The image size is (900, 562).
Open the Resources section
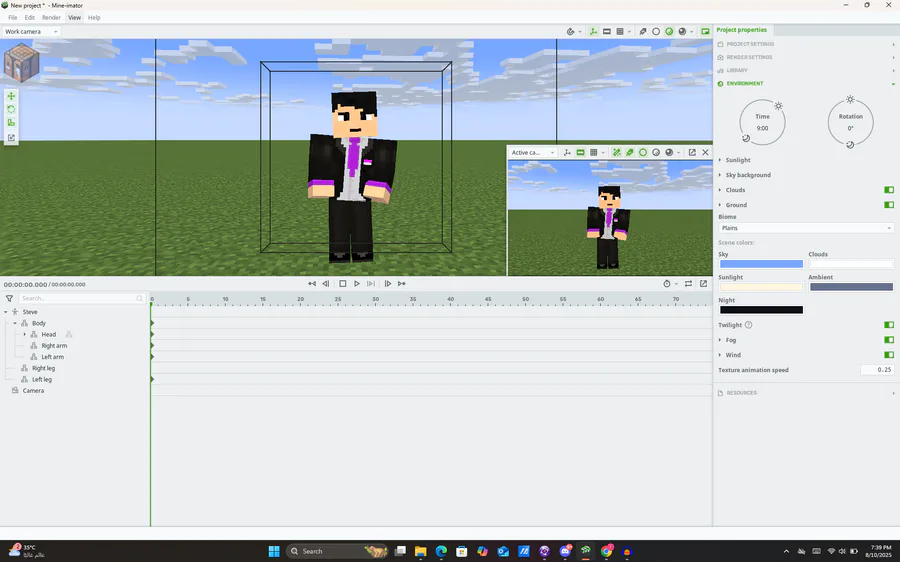tap(806, 393)
